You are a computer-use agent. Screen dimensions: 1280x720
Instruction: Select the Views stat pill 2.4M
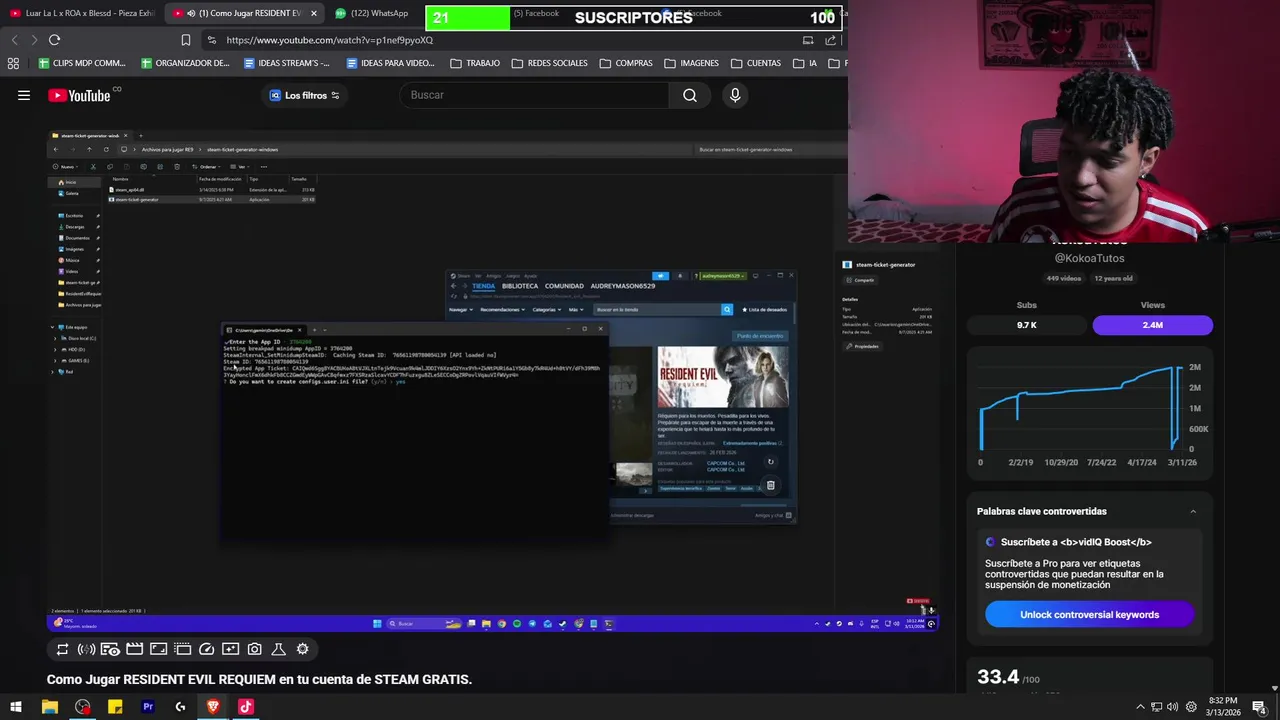1152,325
